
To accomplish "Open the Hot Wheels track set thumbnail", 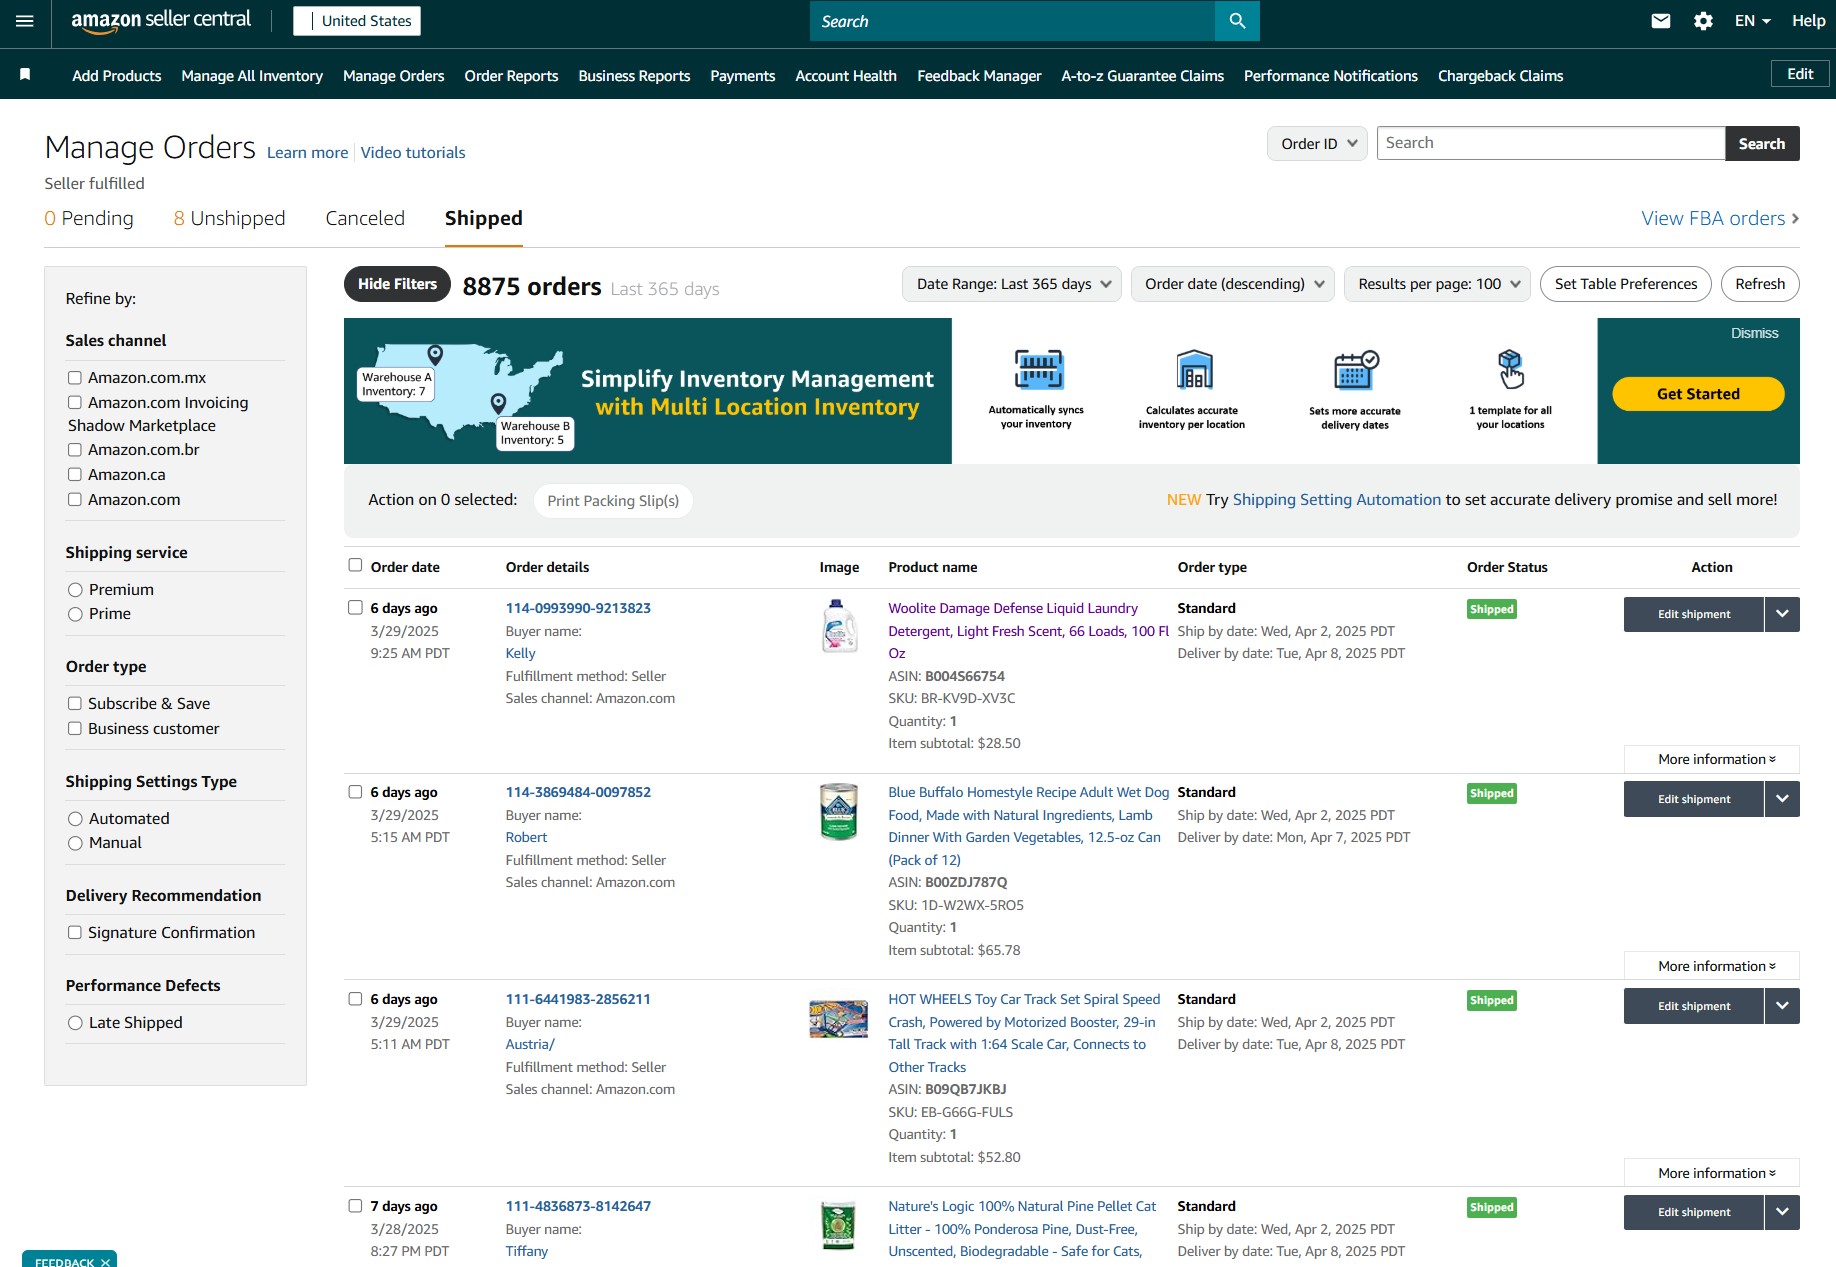I will point(838,1019).
